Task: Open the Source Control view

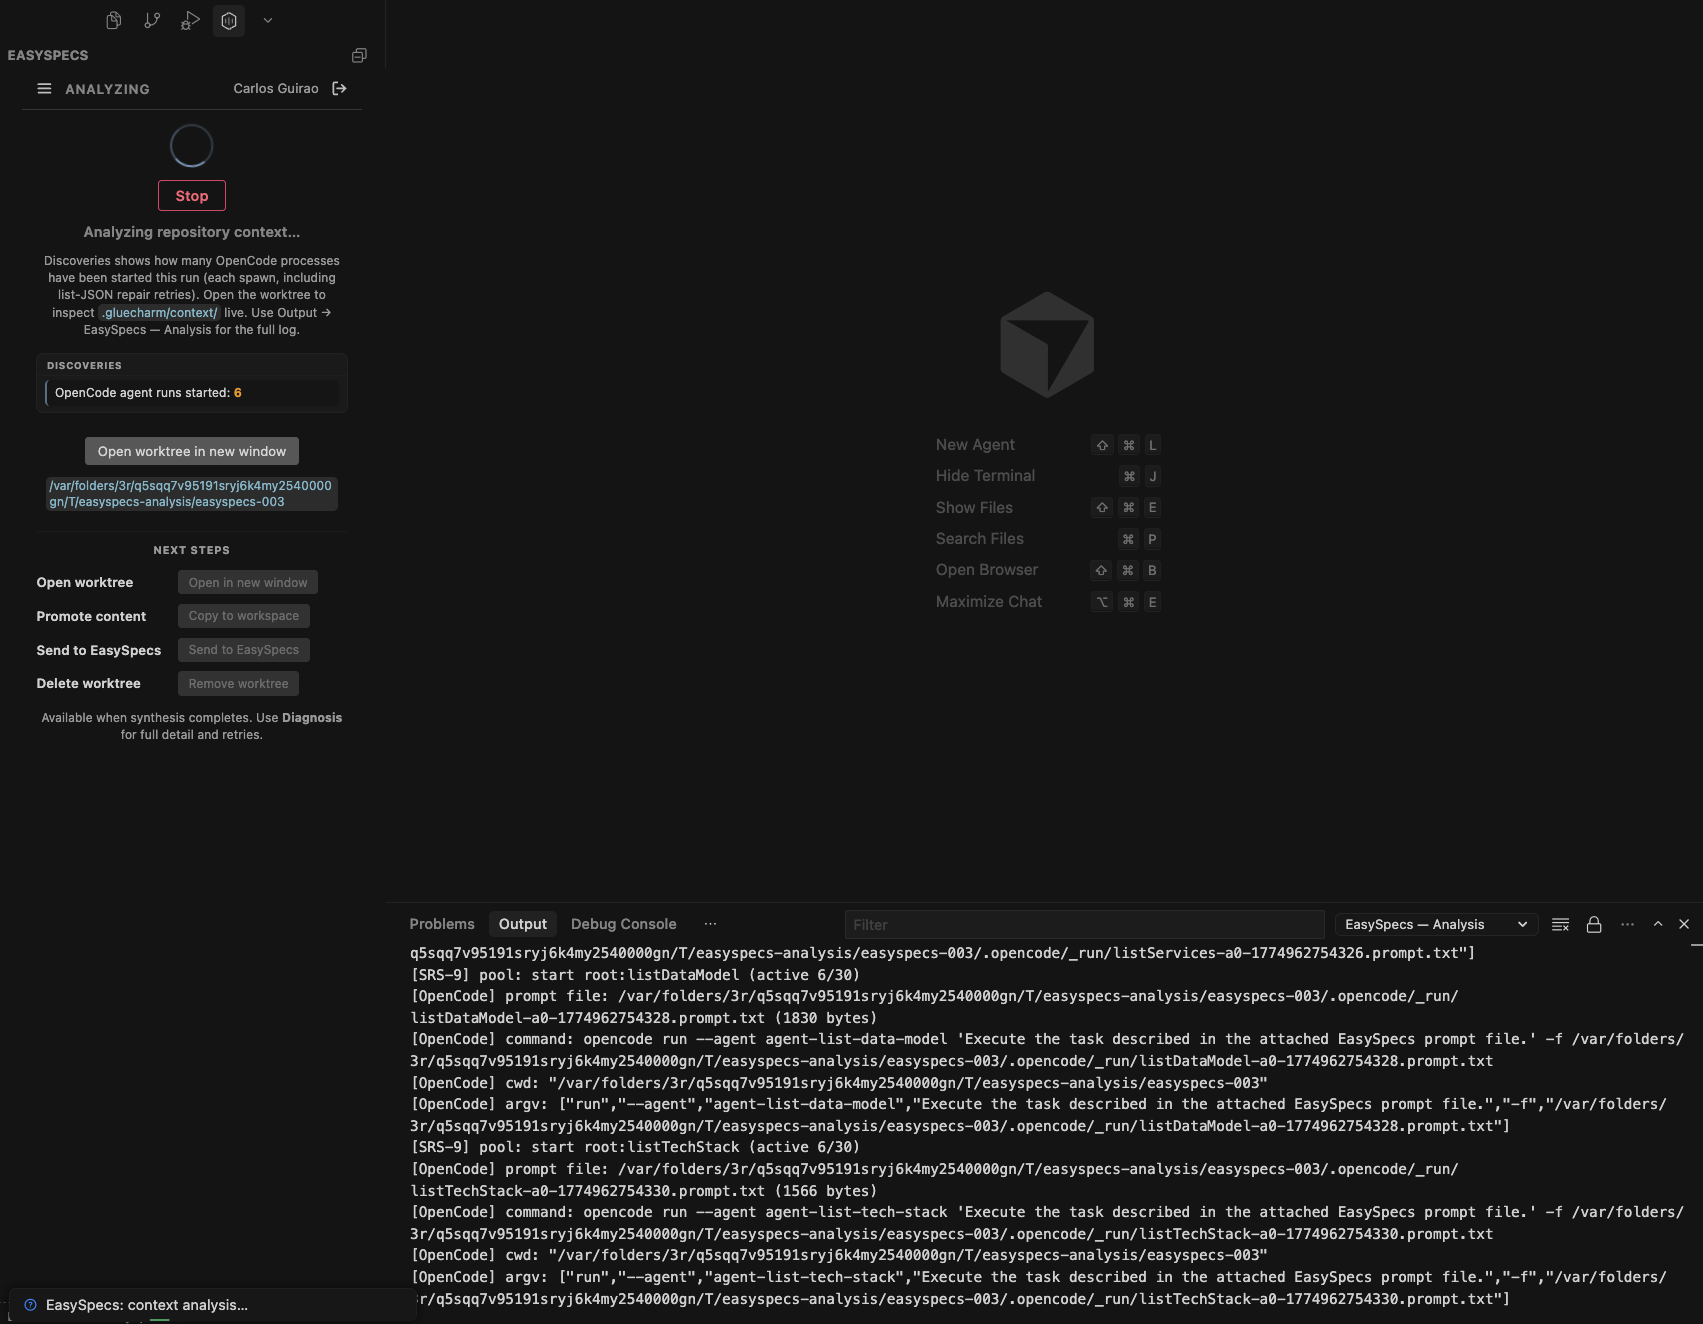Action: point(152,20)
